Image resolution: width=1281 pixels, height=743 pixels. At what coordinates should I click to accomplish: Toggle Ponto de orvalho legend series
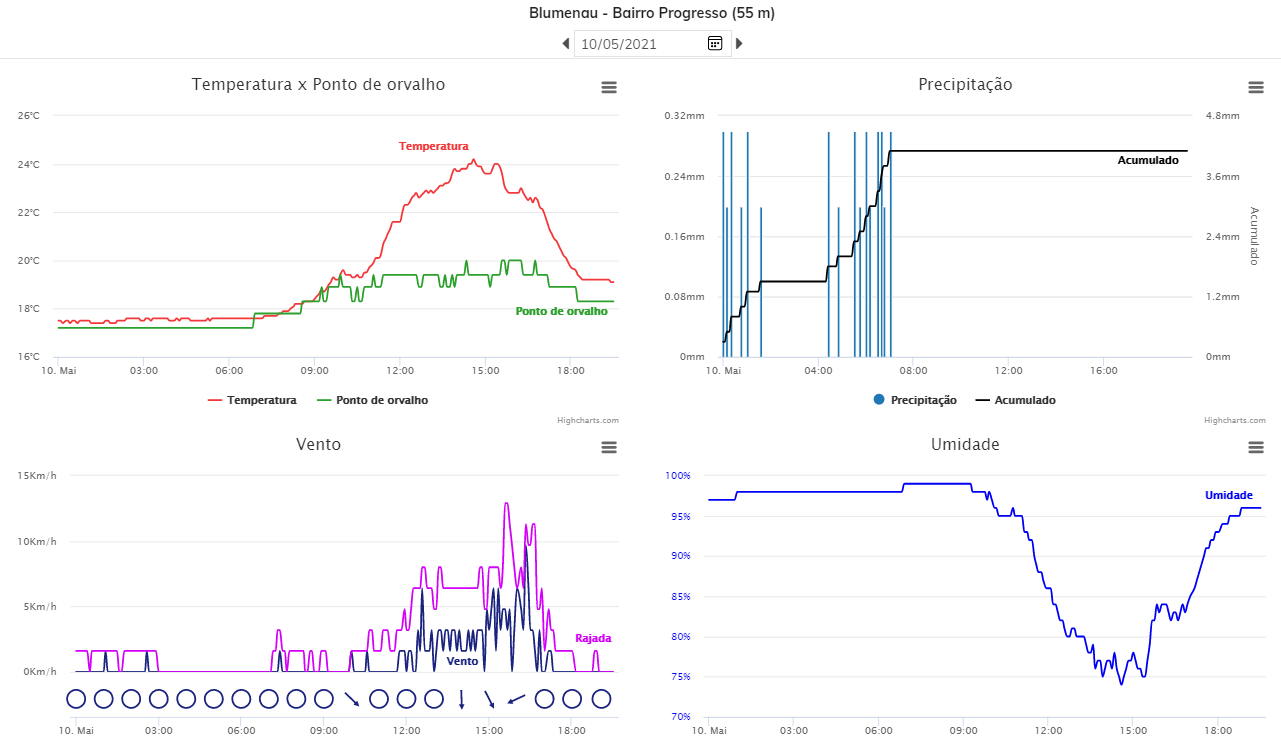[x=372, y=400]
